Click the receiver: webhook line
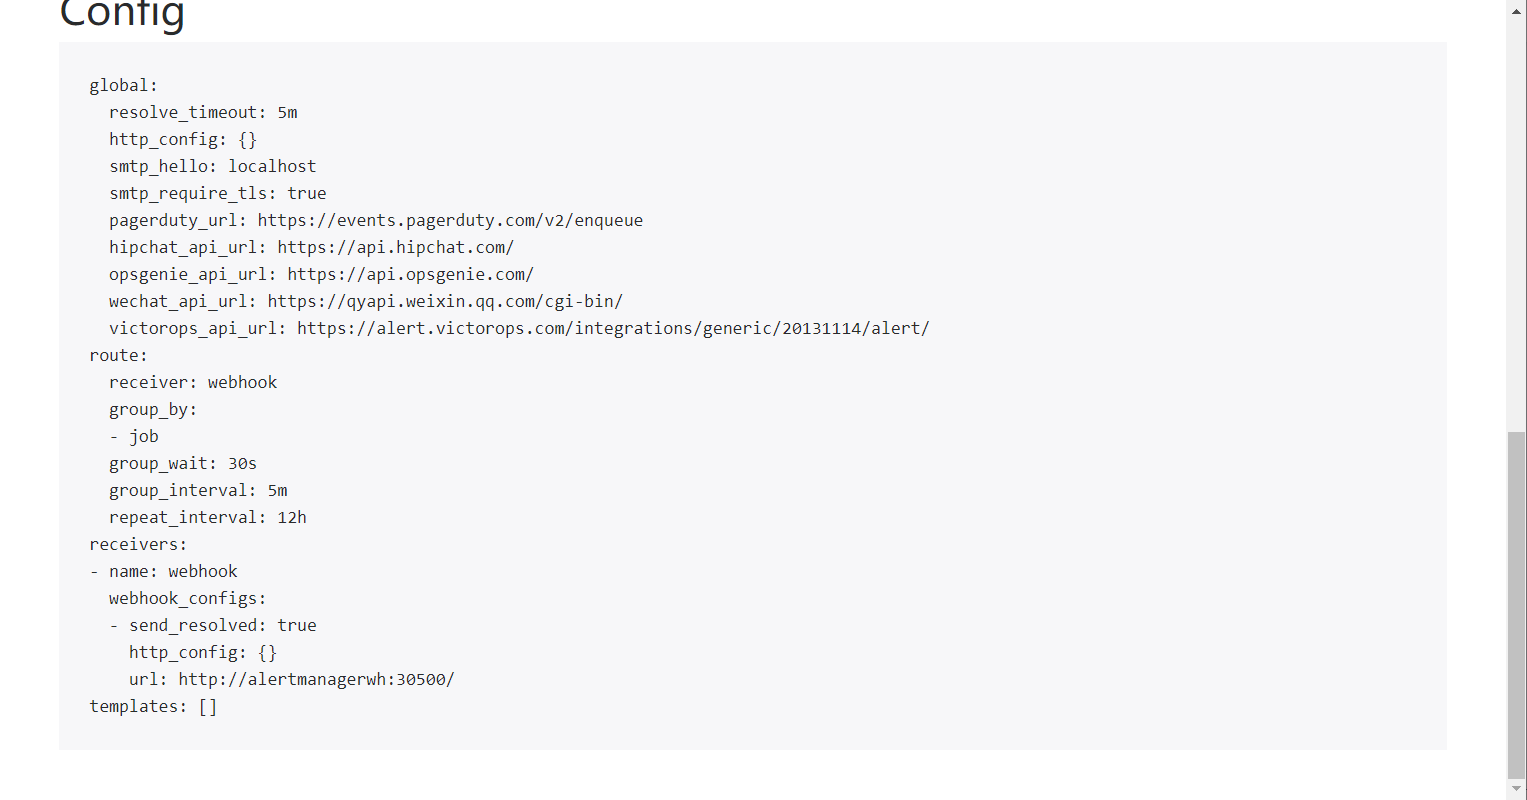The image size is (1527, 800). click(193, 382)
